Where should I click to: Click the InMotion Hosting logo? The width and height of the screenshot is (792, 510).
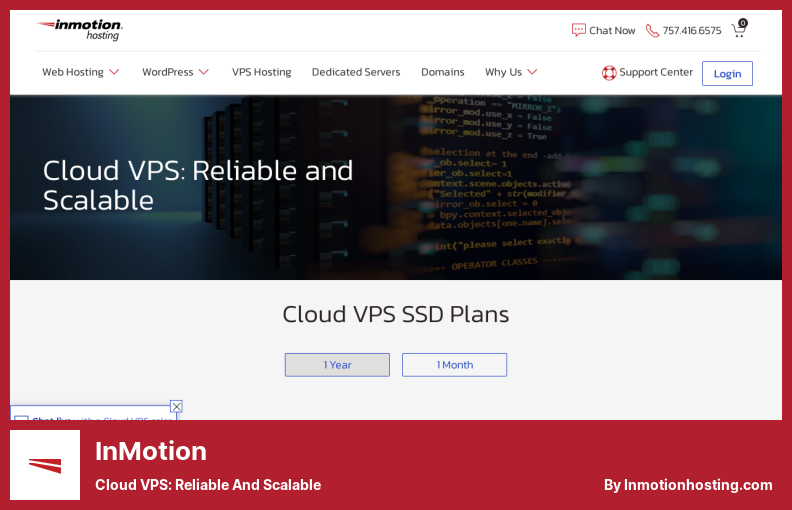[x=79, y=30]
